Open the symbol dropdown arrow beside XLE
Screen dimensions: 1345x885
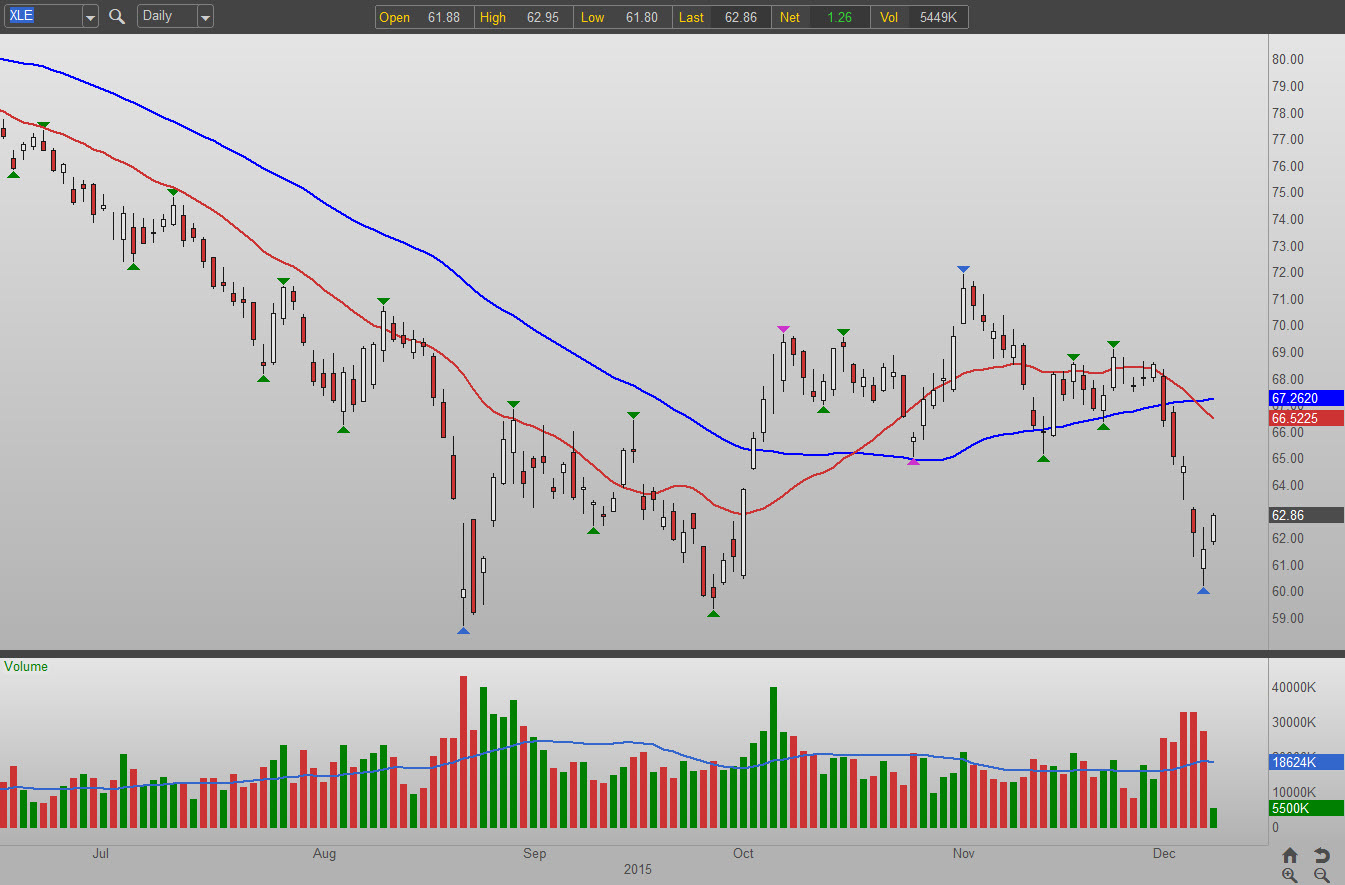90,17
